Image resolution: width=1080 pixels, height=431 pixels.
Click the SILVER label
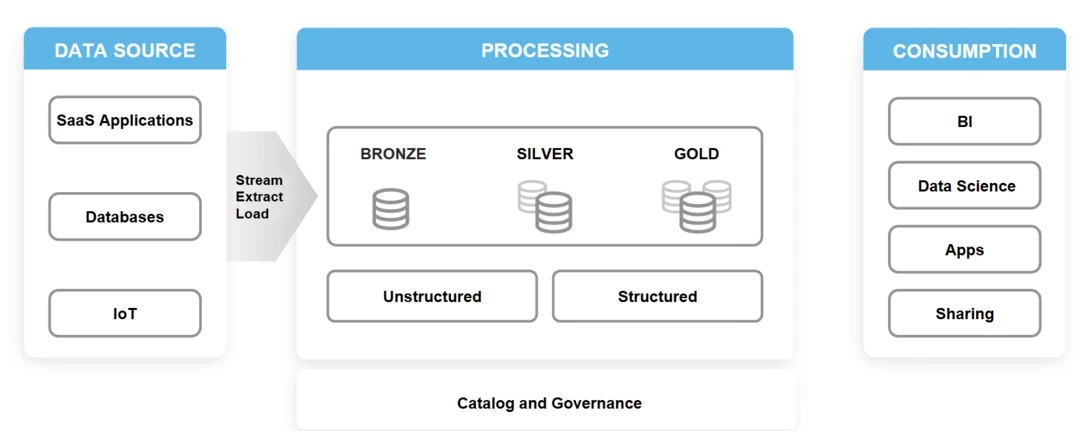pyautogui.click(x=545, y=154)
